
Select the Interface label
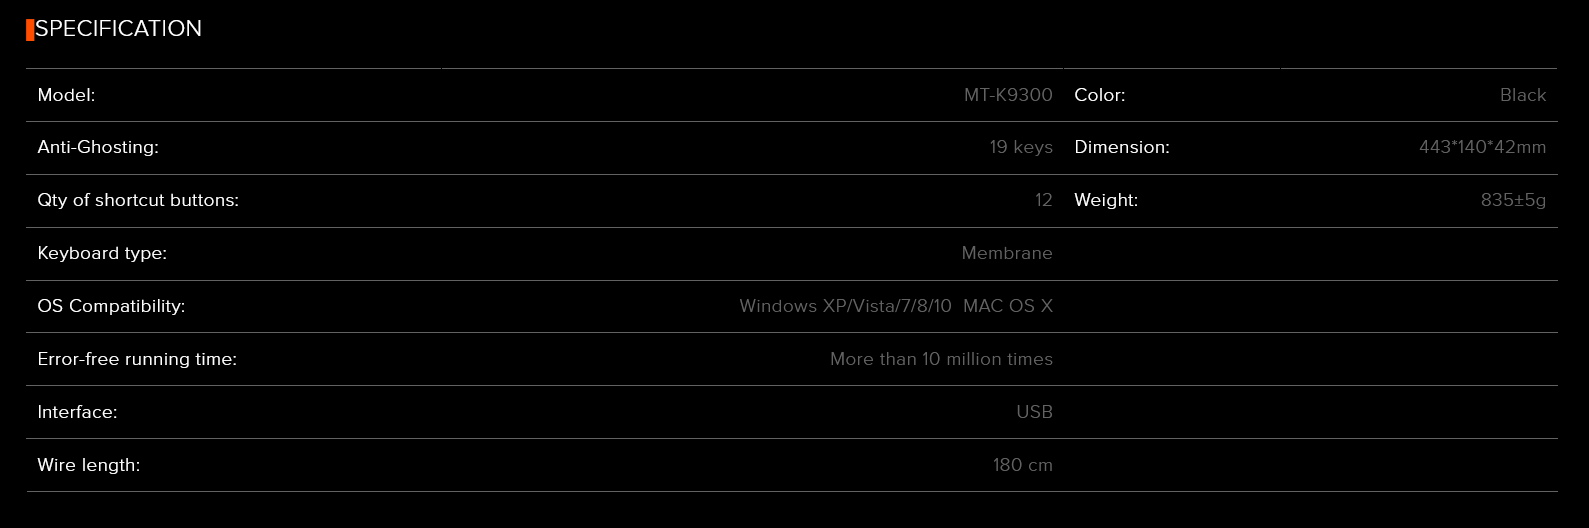[x=77, y=412]
